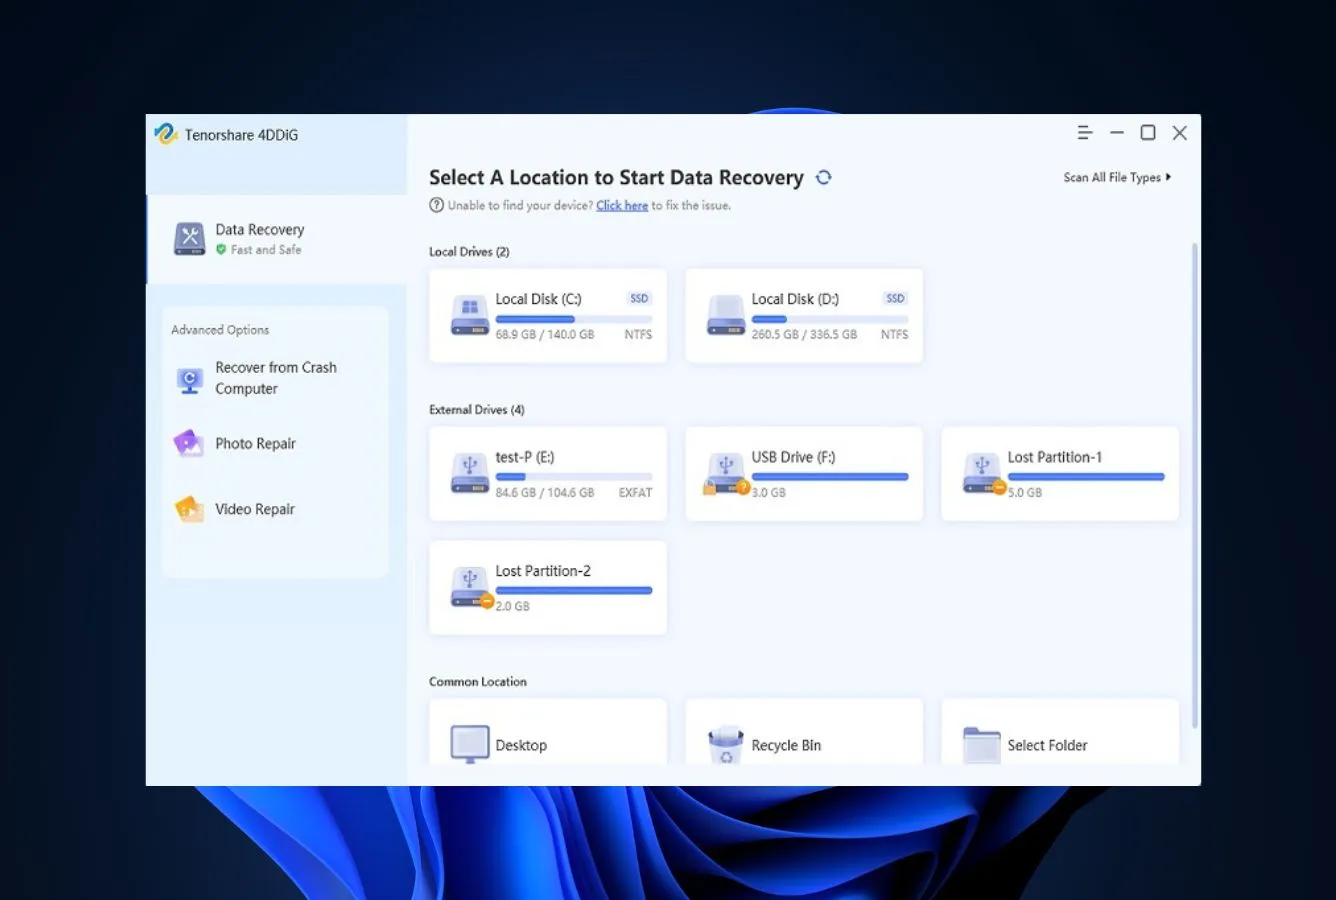1336x900 pixels.
Task: Click the "3.0 GB" size on USB Drive (F:)
Action: [x=769, y=493]
